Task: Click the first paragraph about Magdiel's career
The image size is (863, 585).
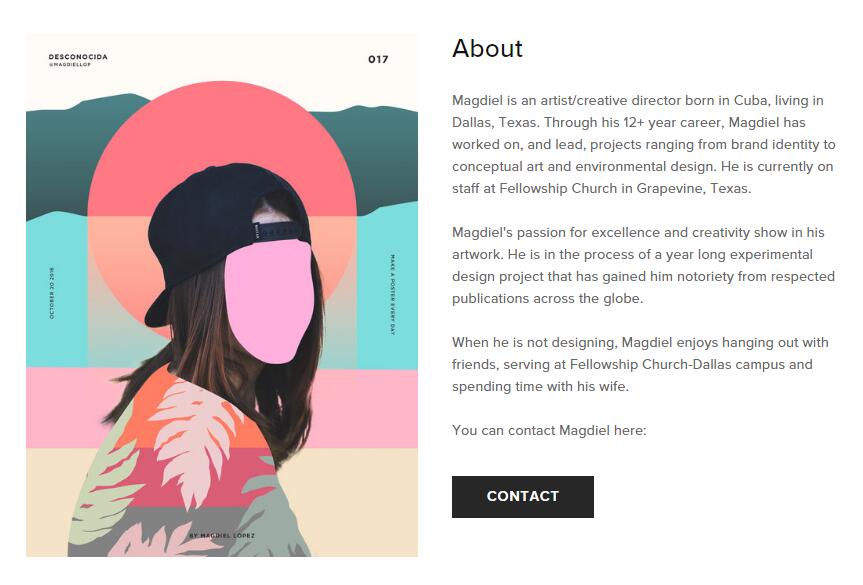Action: click(643, 144)
